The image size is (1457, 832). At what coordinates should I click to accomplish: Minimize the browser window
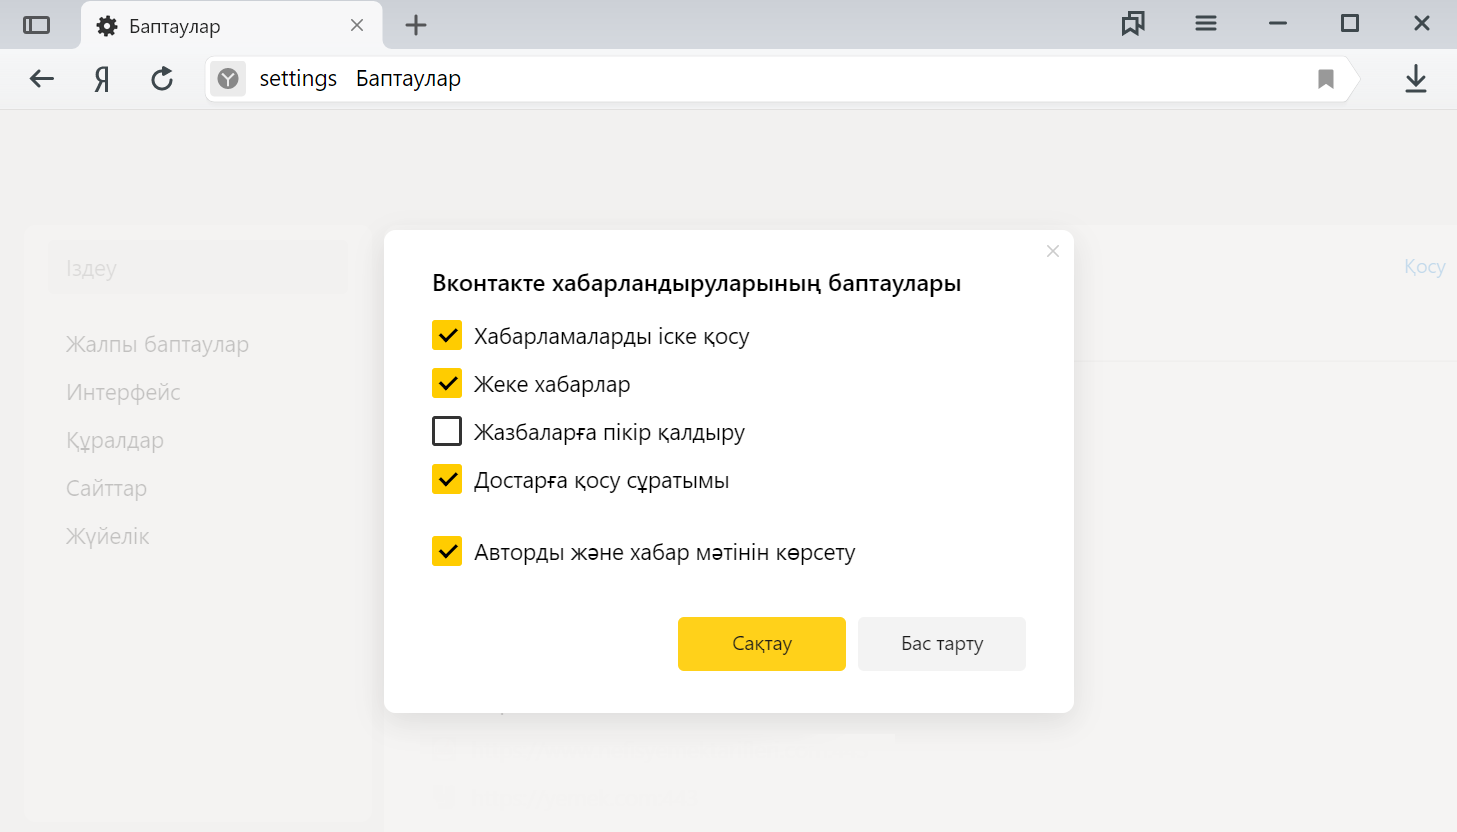coord(1278,24)
